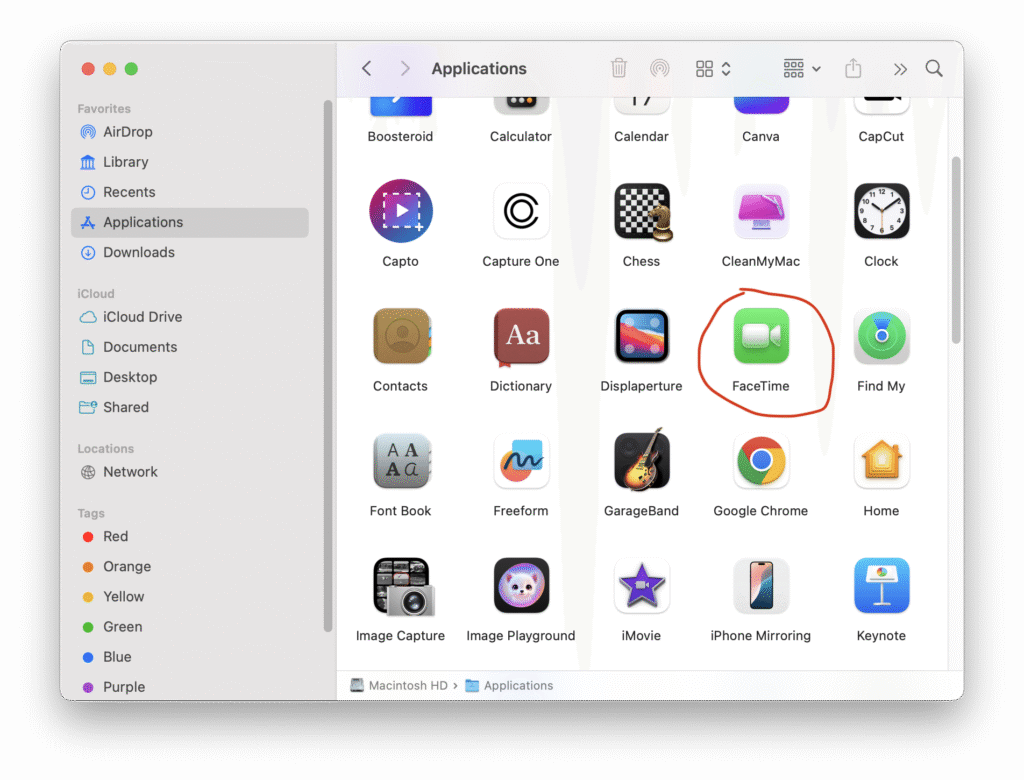The image size is (1024, 780).
Task: Open iCloud Drive in the sidebar
Action: [x=189, y=317]
